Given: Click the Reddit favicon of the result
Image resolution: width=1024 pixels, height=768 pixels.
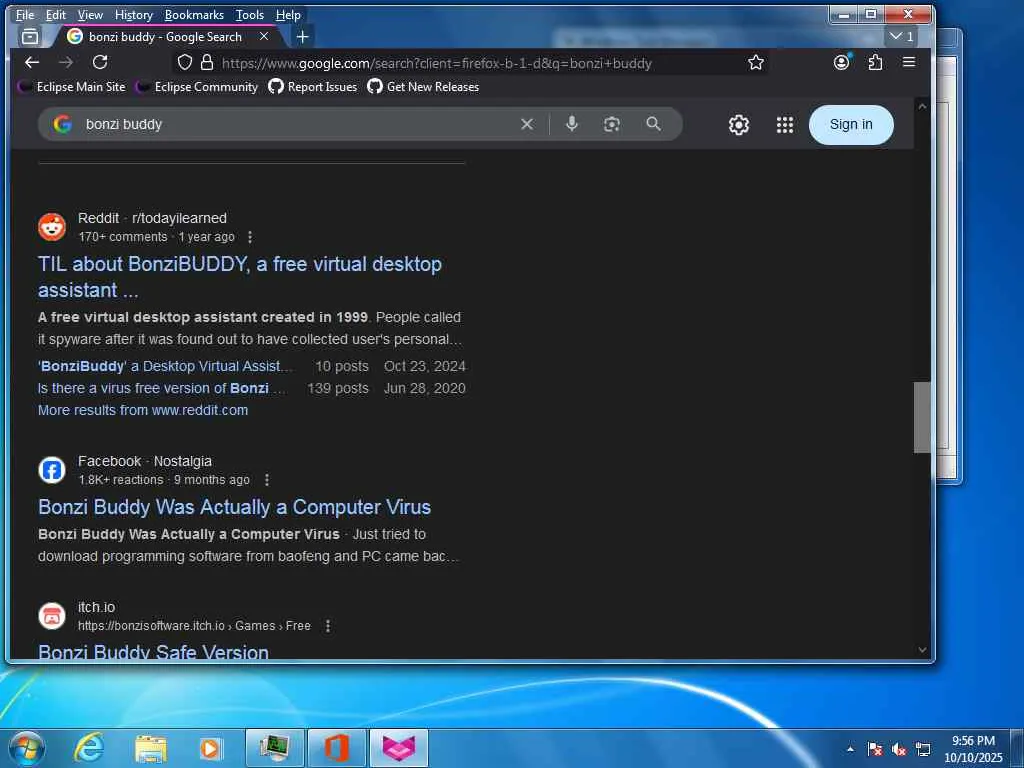Looking at the screenshot, I should point(52,227).
